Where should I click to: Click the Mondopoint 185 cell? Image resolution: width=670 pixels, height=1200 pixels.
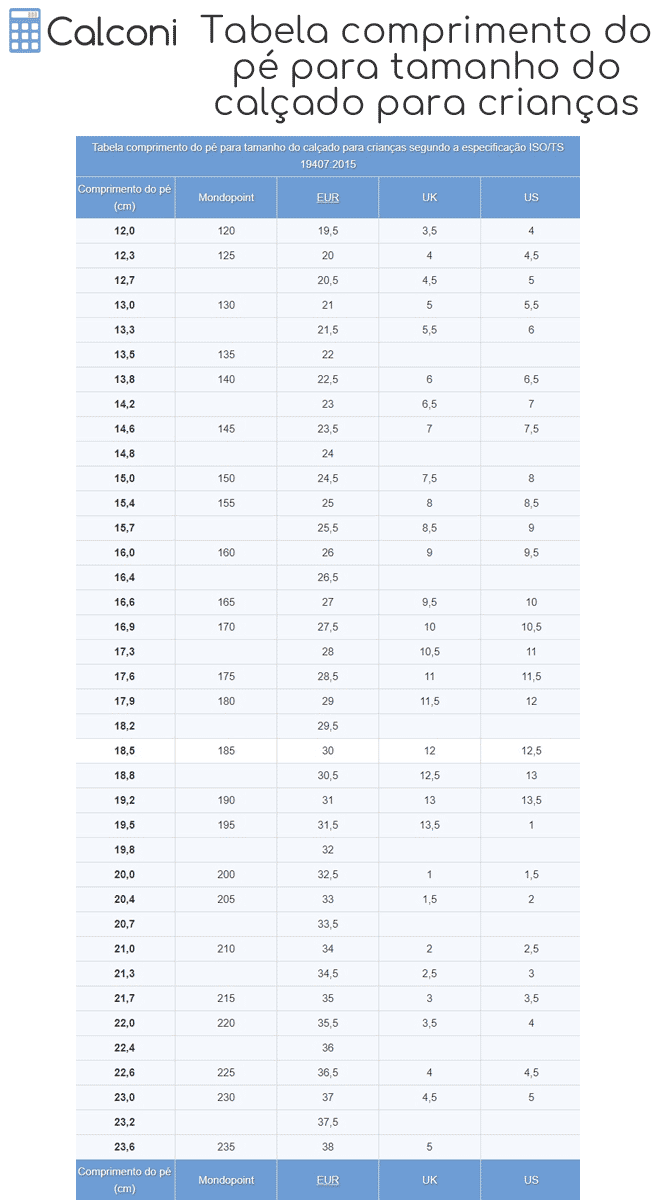[226, 751]
